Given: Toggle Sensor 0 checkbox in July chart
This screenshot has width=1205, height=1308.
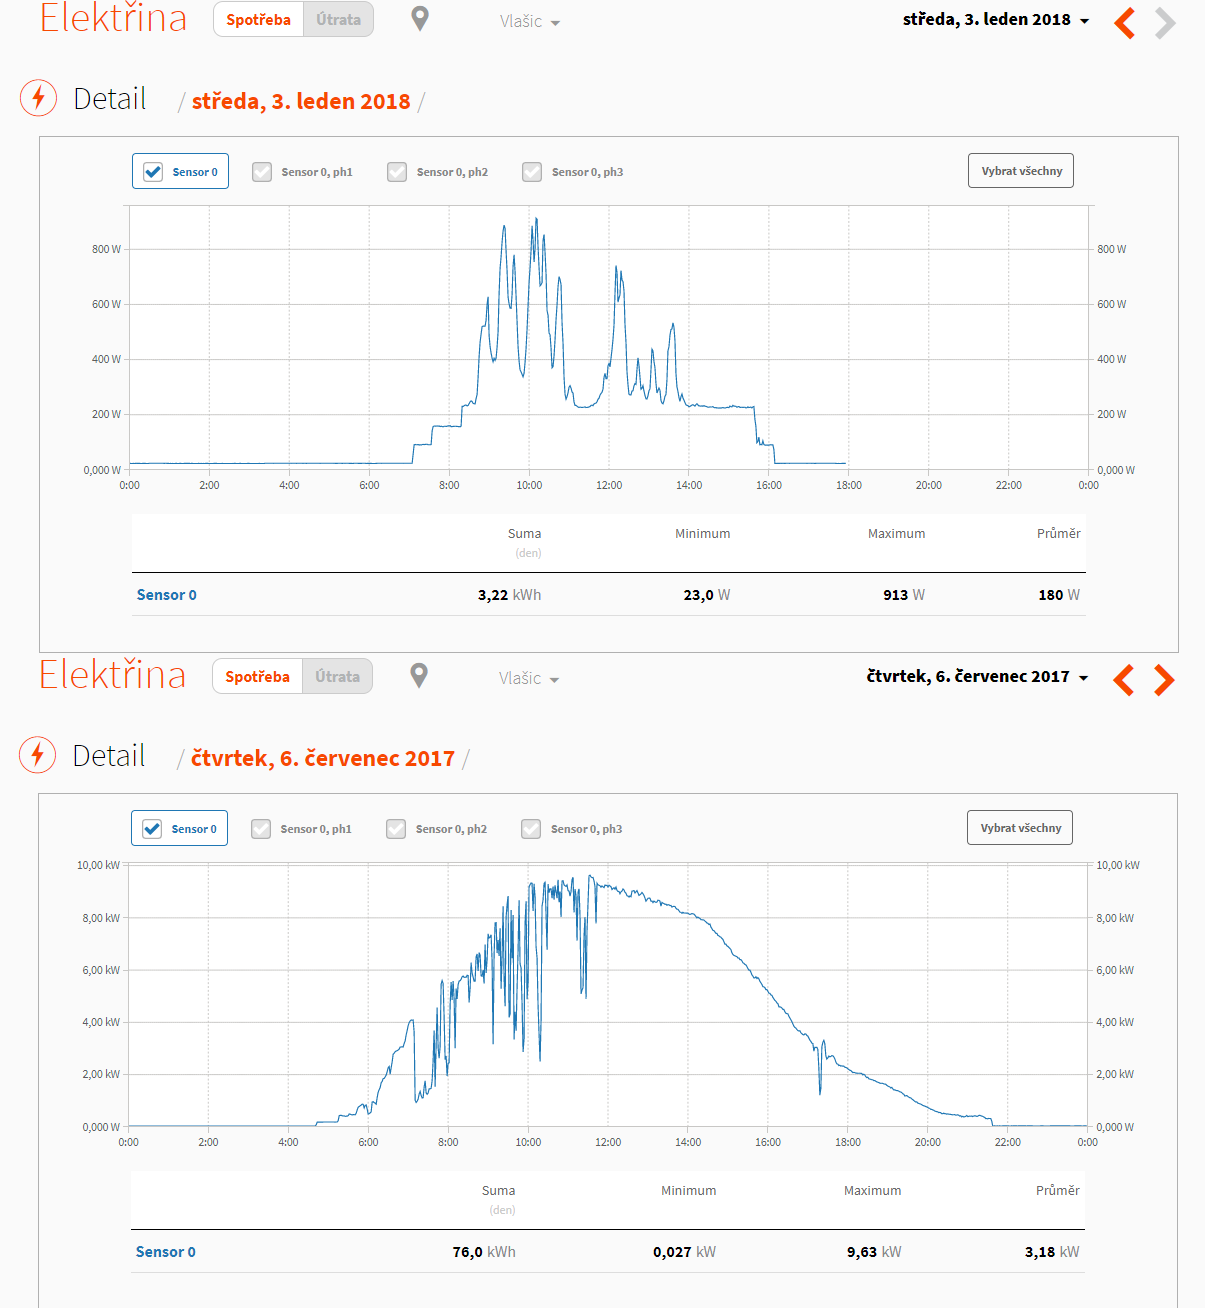Looking at the screenshot, I should (x=152, y=829).
